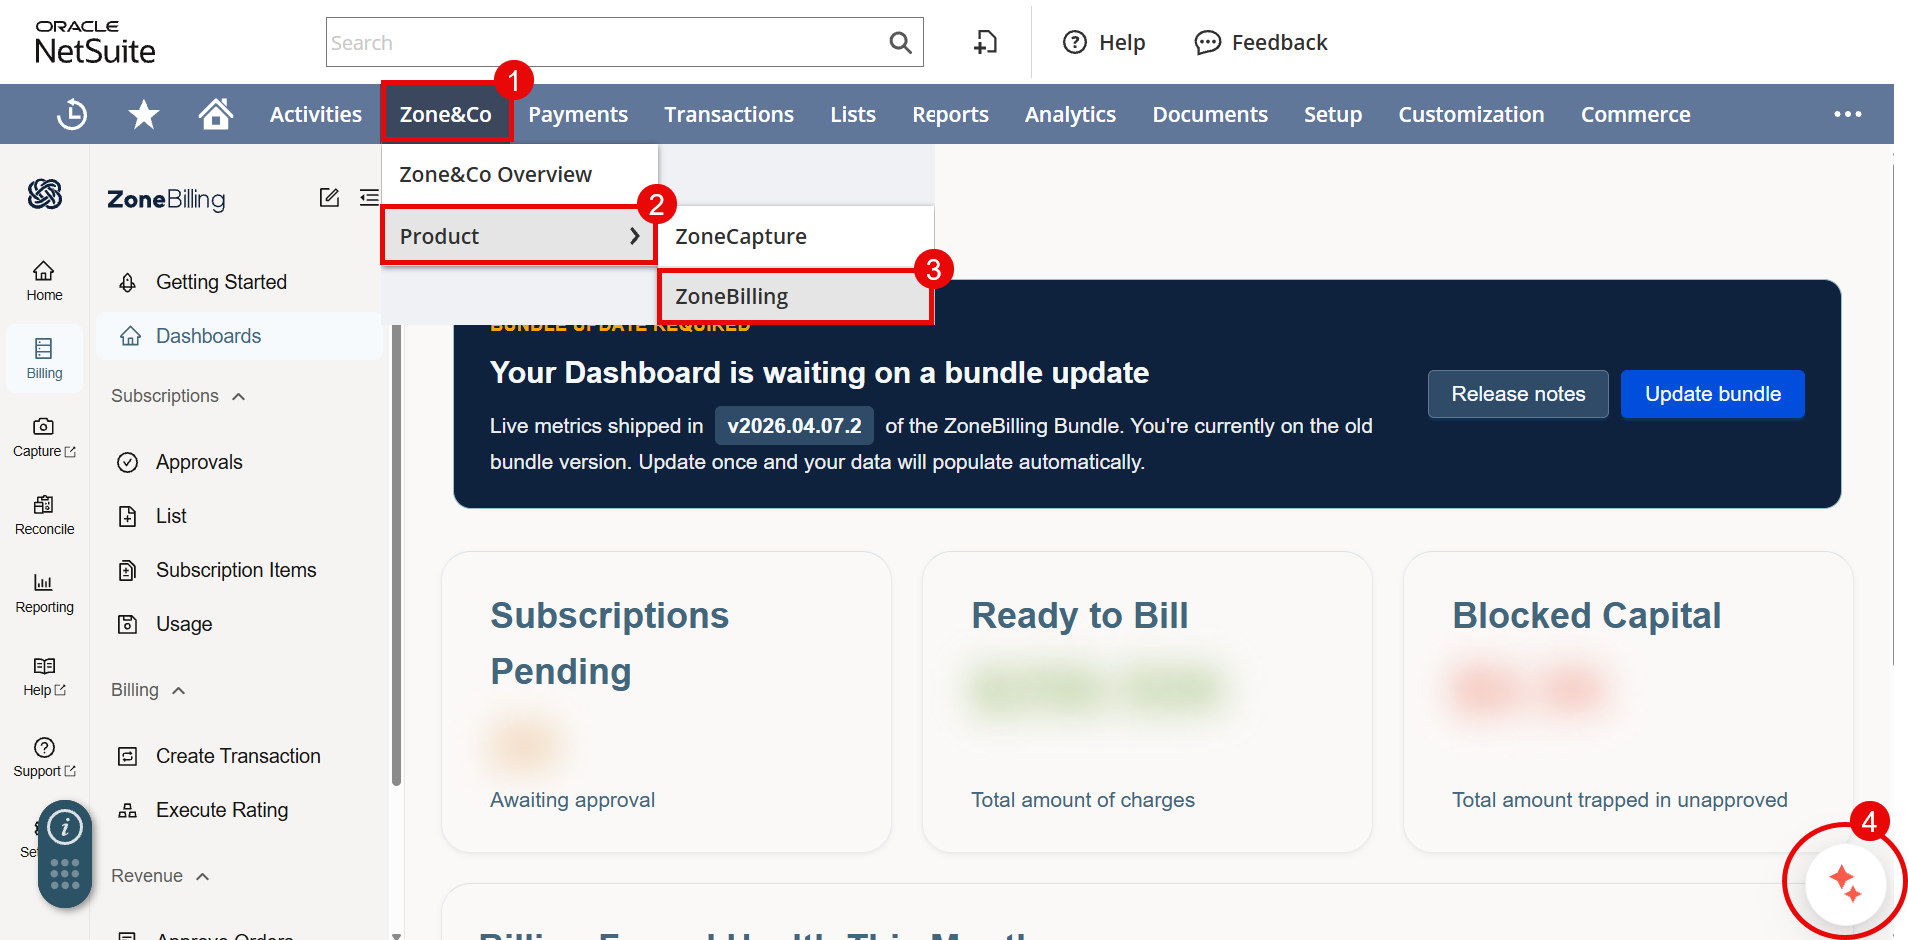Viewport: 1908px width, 940px height.
Task: Select Billing in the left rail
Action: coord(44,359)
